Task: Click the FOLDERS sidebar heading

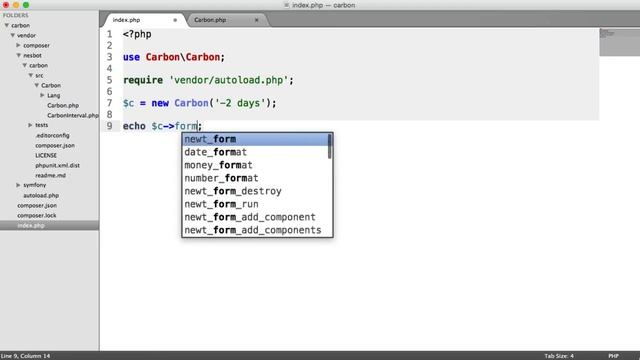Action: (x=16, y=16)
